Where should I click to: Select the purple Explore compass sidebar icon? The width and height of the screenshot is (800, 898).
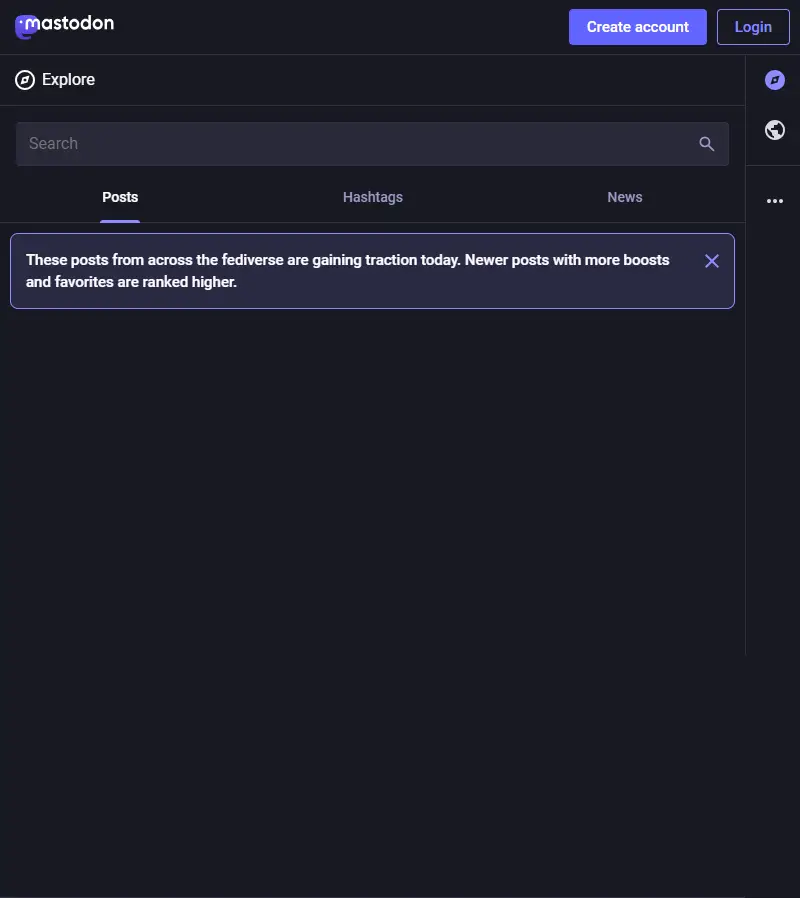pos(775,80)
